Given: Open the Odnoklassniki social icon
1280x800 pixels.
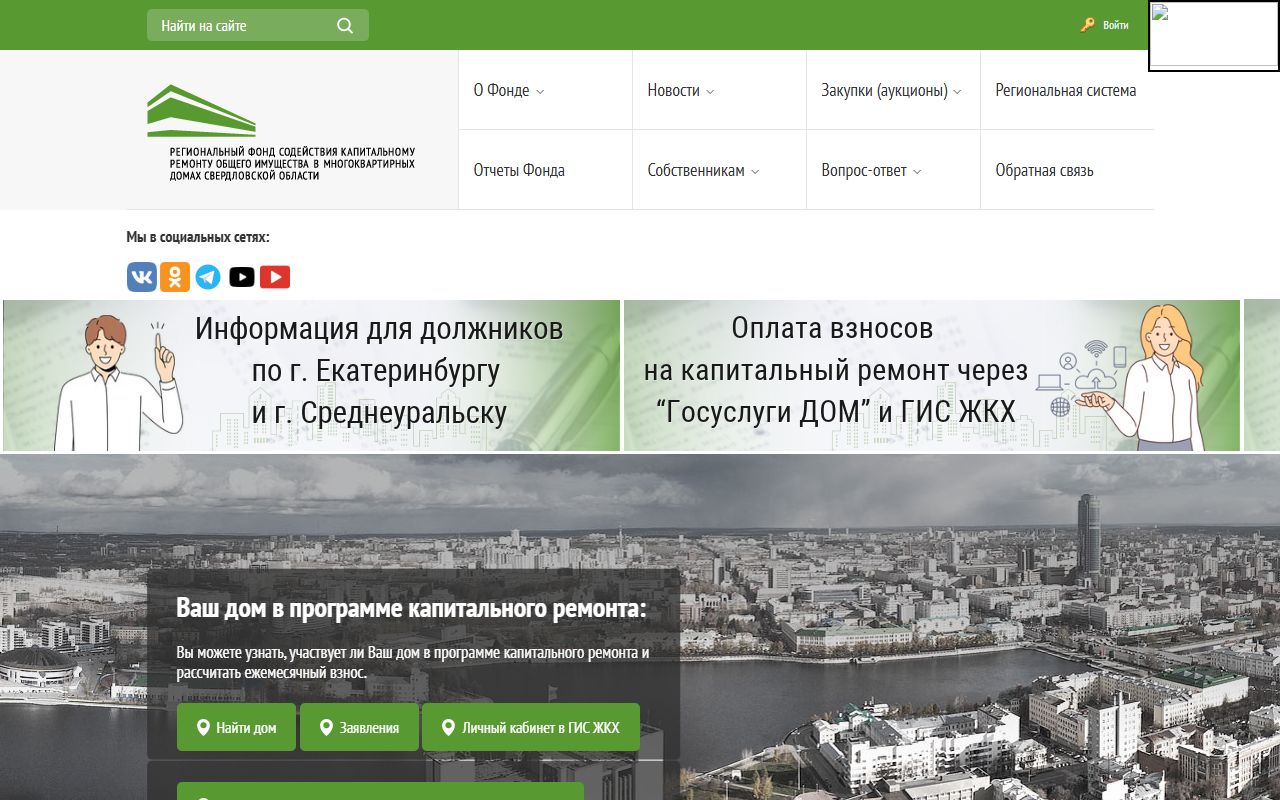Looking at the screenshot, I should (174, 277).
